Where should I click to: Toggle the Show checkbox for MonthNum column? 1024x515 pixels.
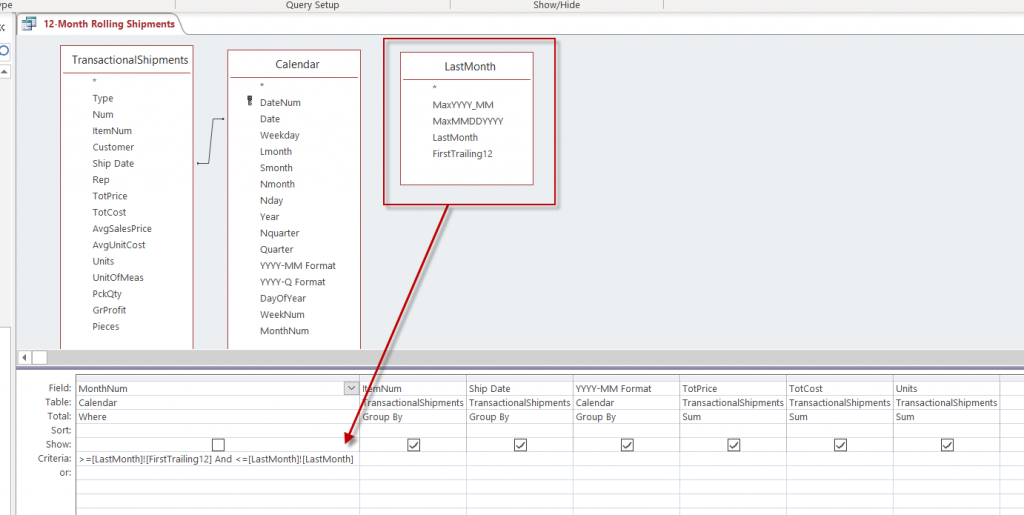[x=218, y=445]
